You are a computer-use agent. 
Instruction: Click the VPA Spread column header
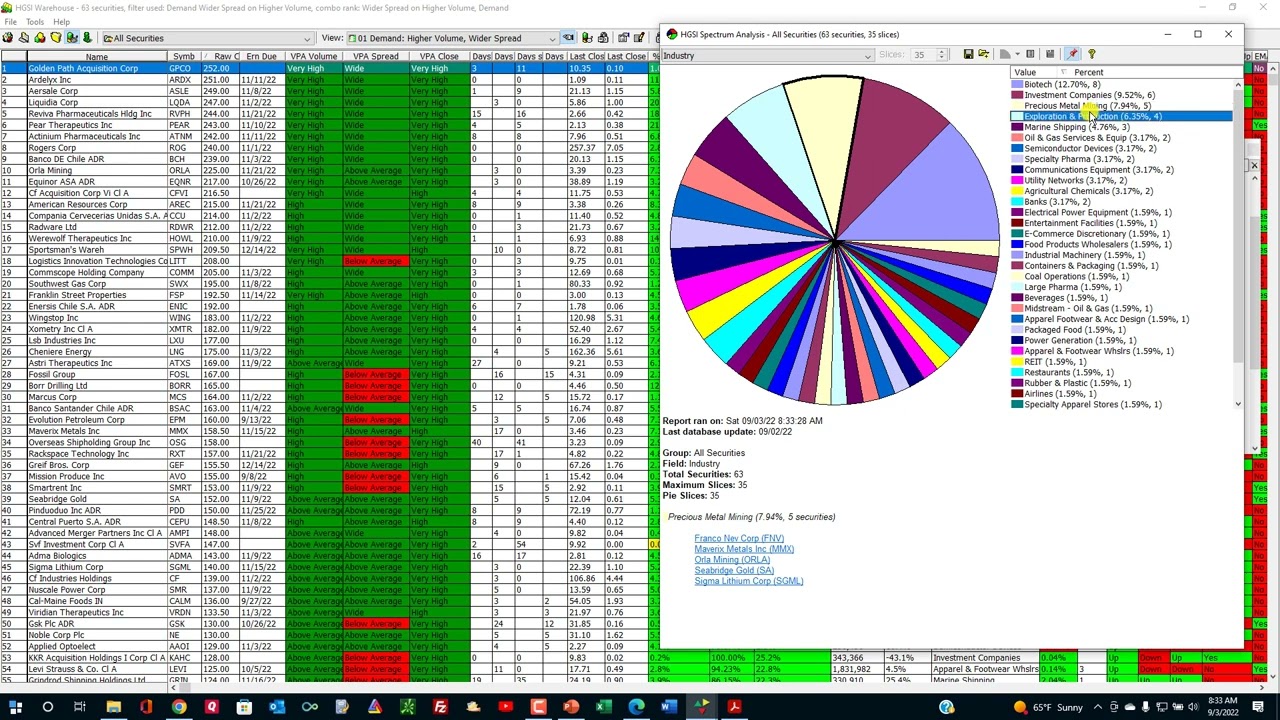pyautogui.click(x=375, y=56)
